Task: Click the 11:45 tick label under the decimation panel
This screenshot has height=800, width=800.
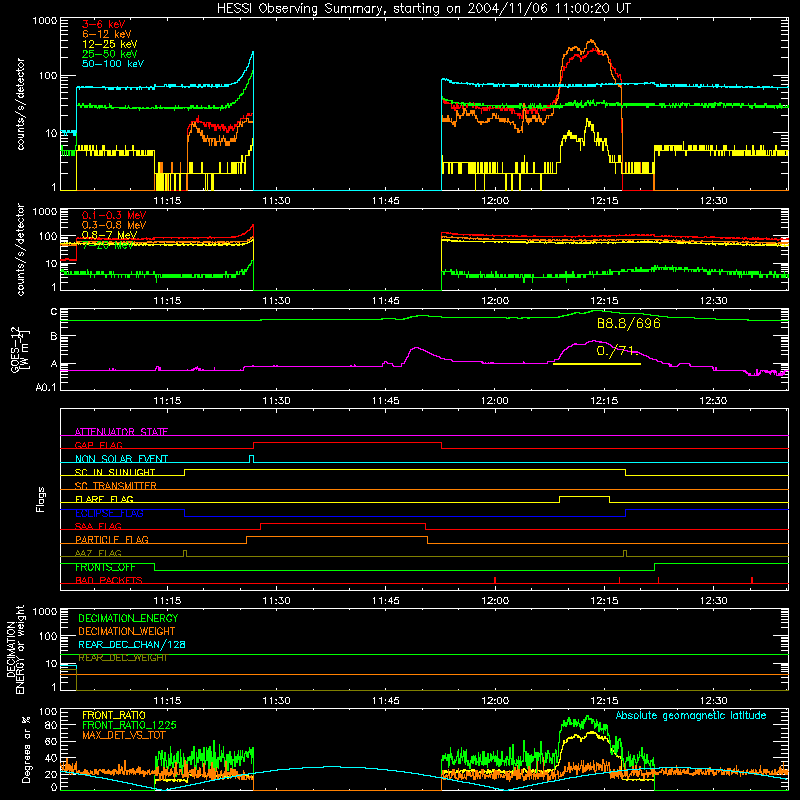Action: click(386, 700)
